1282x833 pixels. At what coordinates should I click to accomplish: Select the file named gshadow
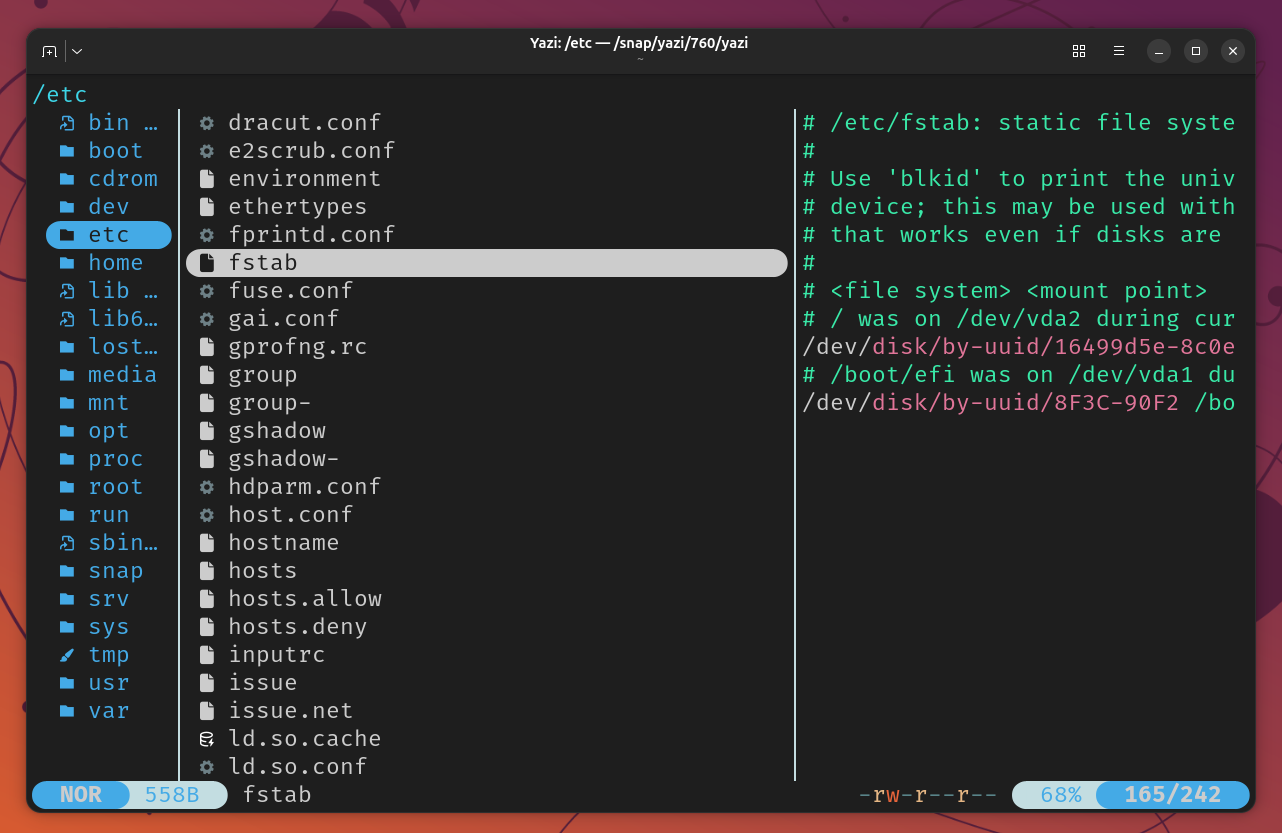tap(277, 431)
